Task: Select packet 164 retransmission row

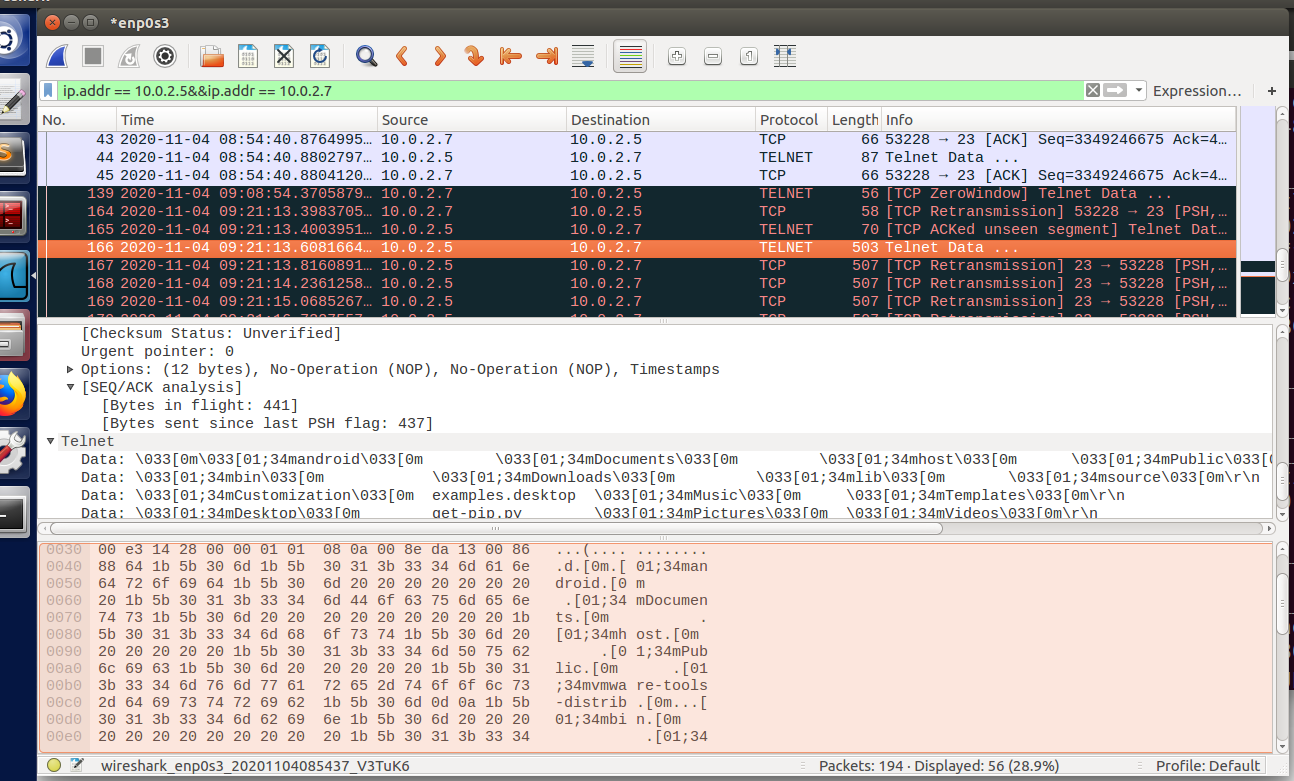Action: pyautogui.click(x=637, y=211)
